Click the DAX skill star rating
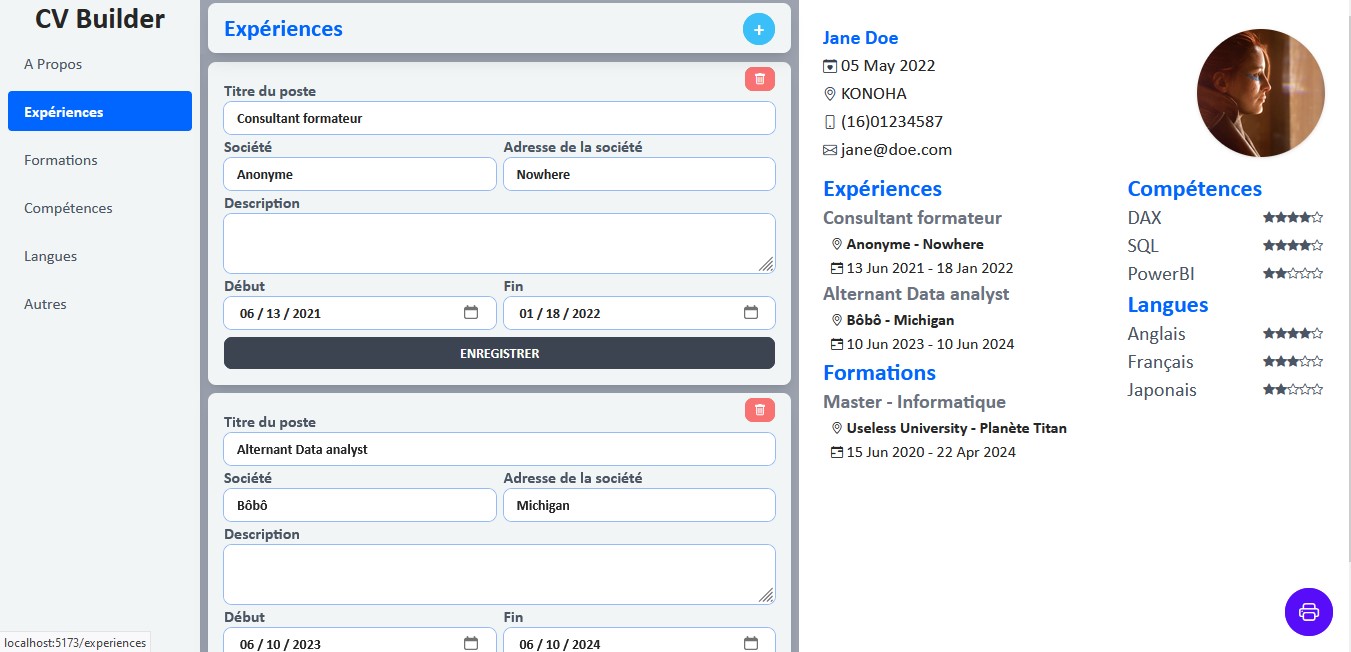This screenshot has height=652, width=1351. click(x=1292, y=217)
